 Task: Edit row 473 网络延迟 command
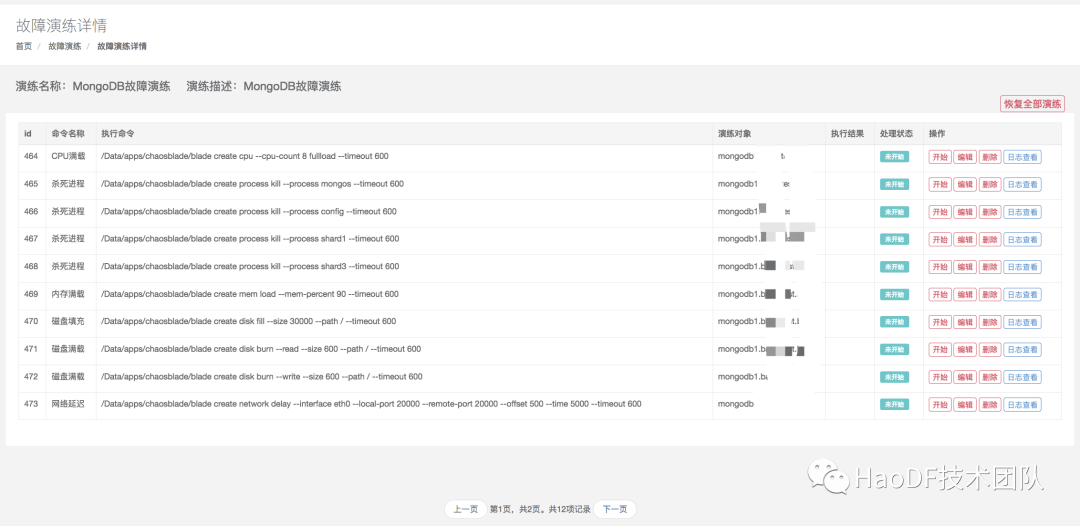pyautogui.click(x=964, y=404)
